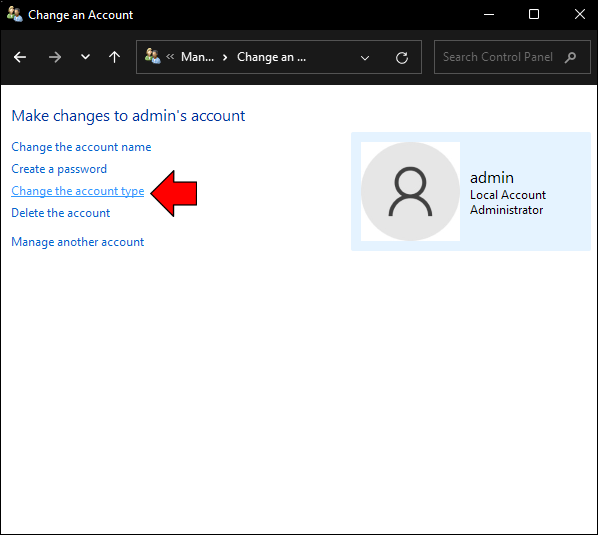Refresh the Change an Account page
Viewport: 598px width, 535px height.
pos(402,58)
